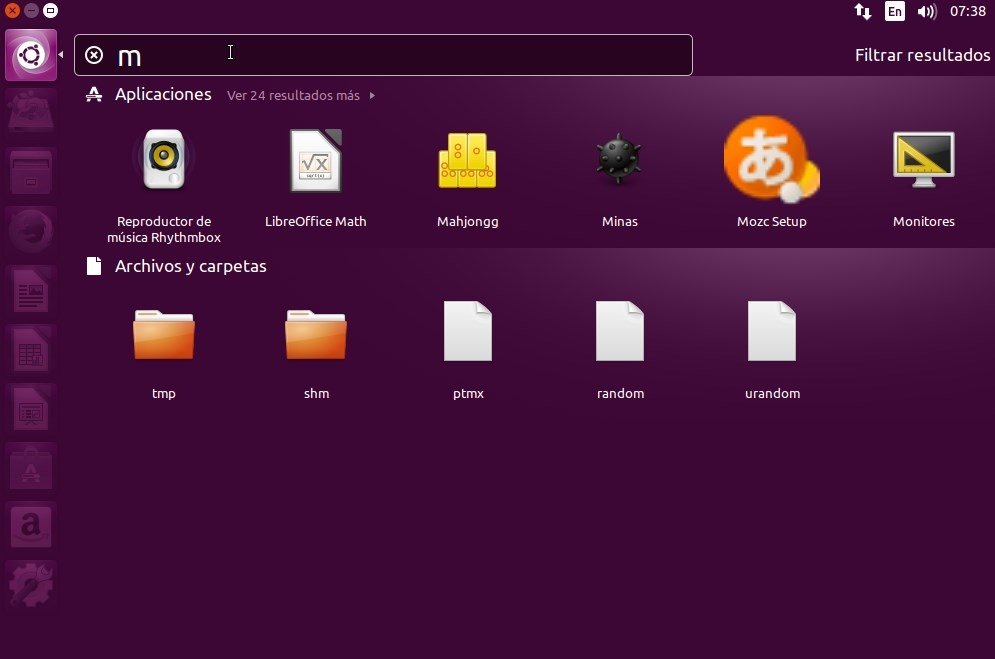Expand Ver 24 resultados más

click(x=301, y=95)
